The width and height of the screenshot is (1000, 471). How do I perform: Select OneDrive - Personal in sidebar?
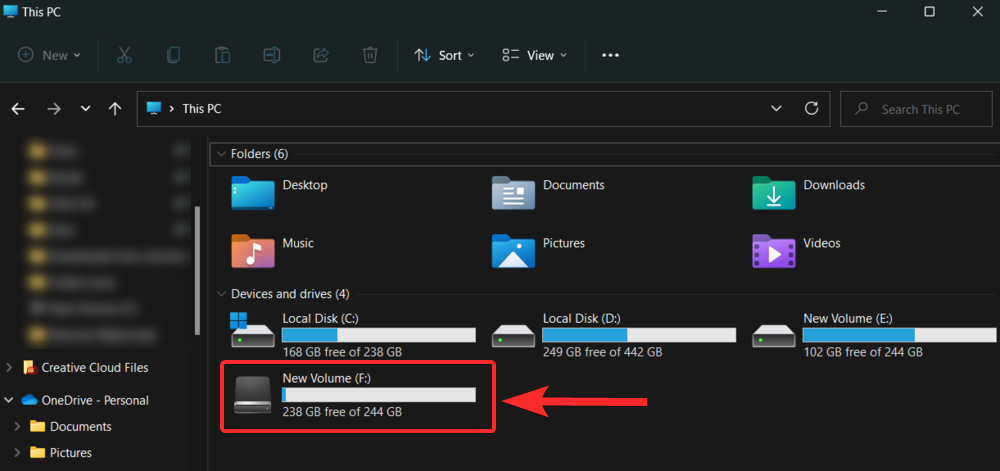click(85, 400)
